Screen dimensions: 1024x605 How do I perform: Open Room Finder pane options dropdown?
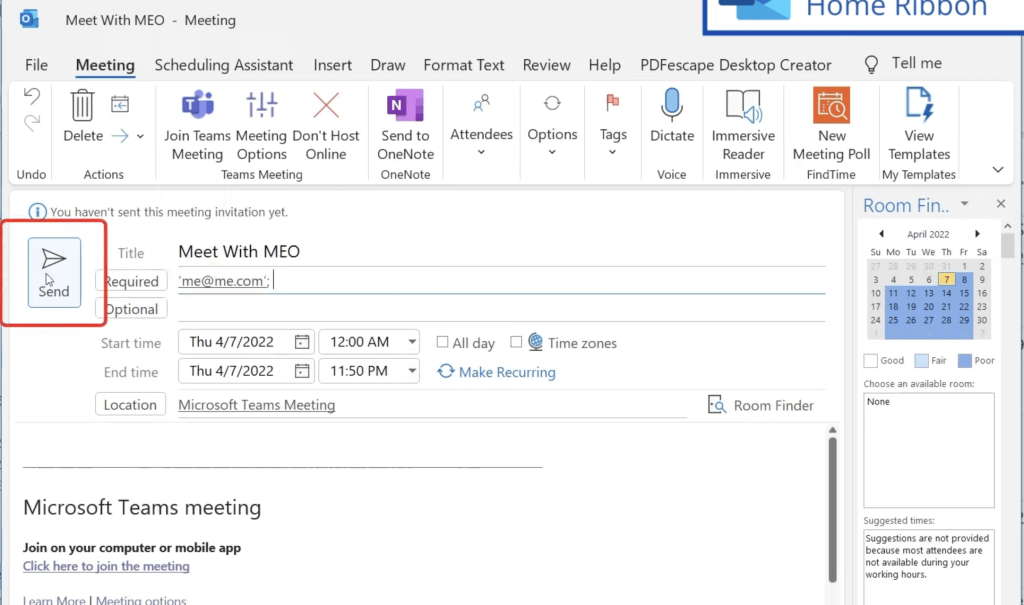tap(965, 204)
